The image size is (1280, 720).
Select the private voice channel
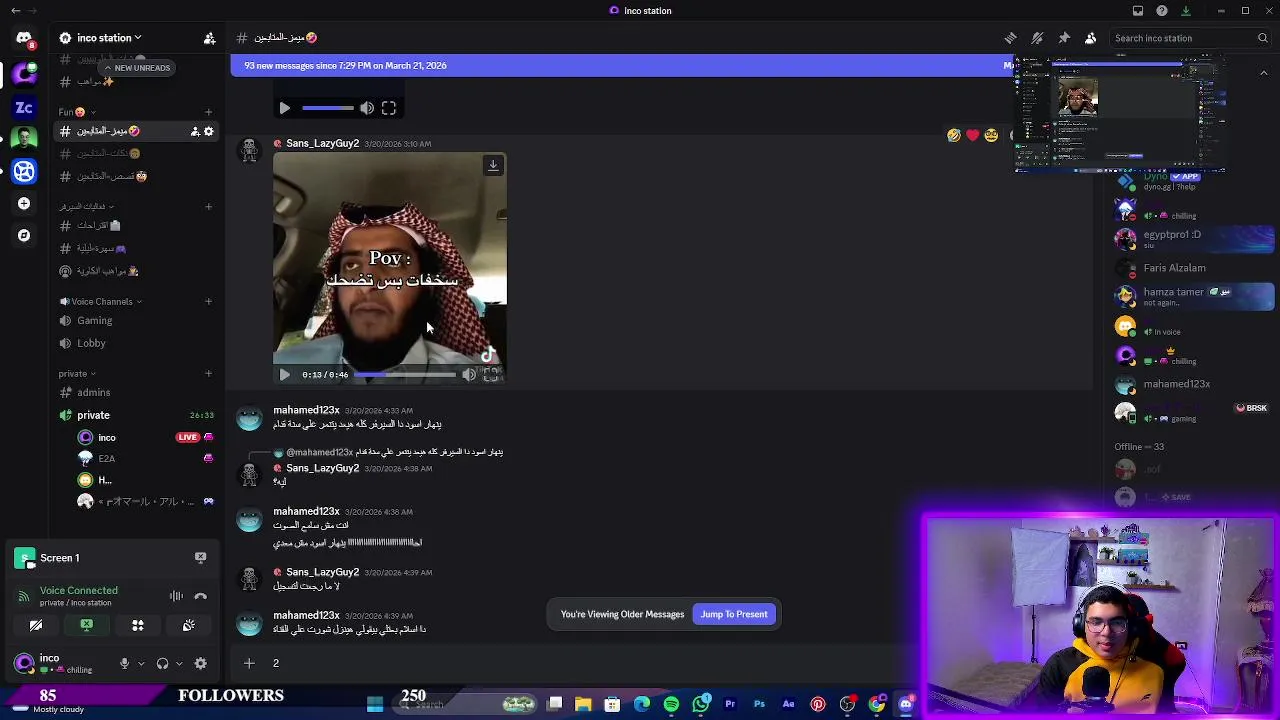(137, 415)
